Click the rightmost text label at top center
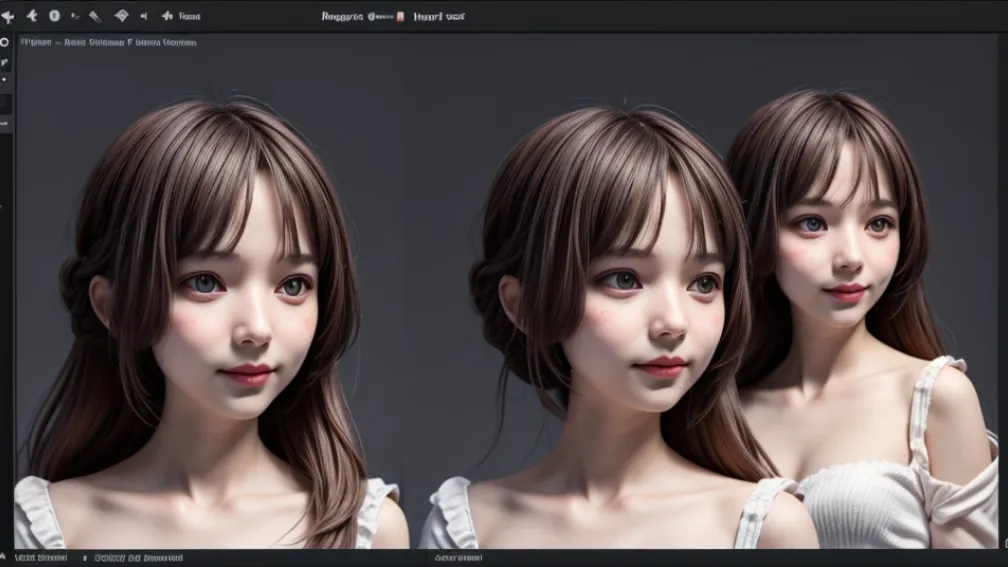 tap(440, 16)
